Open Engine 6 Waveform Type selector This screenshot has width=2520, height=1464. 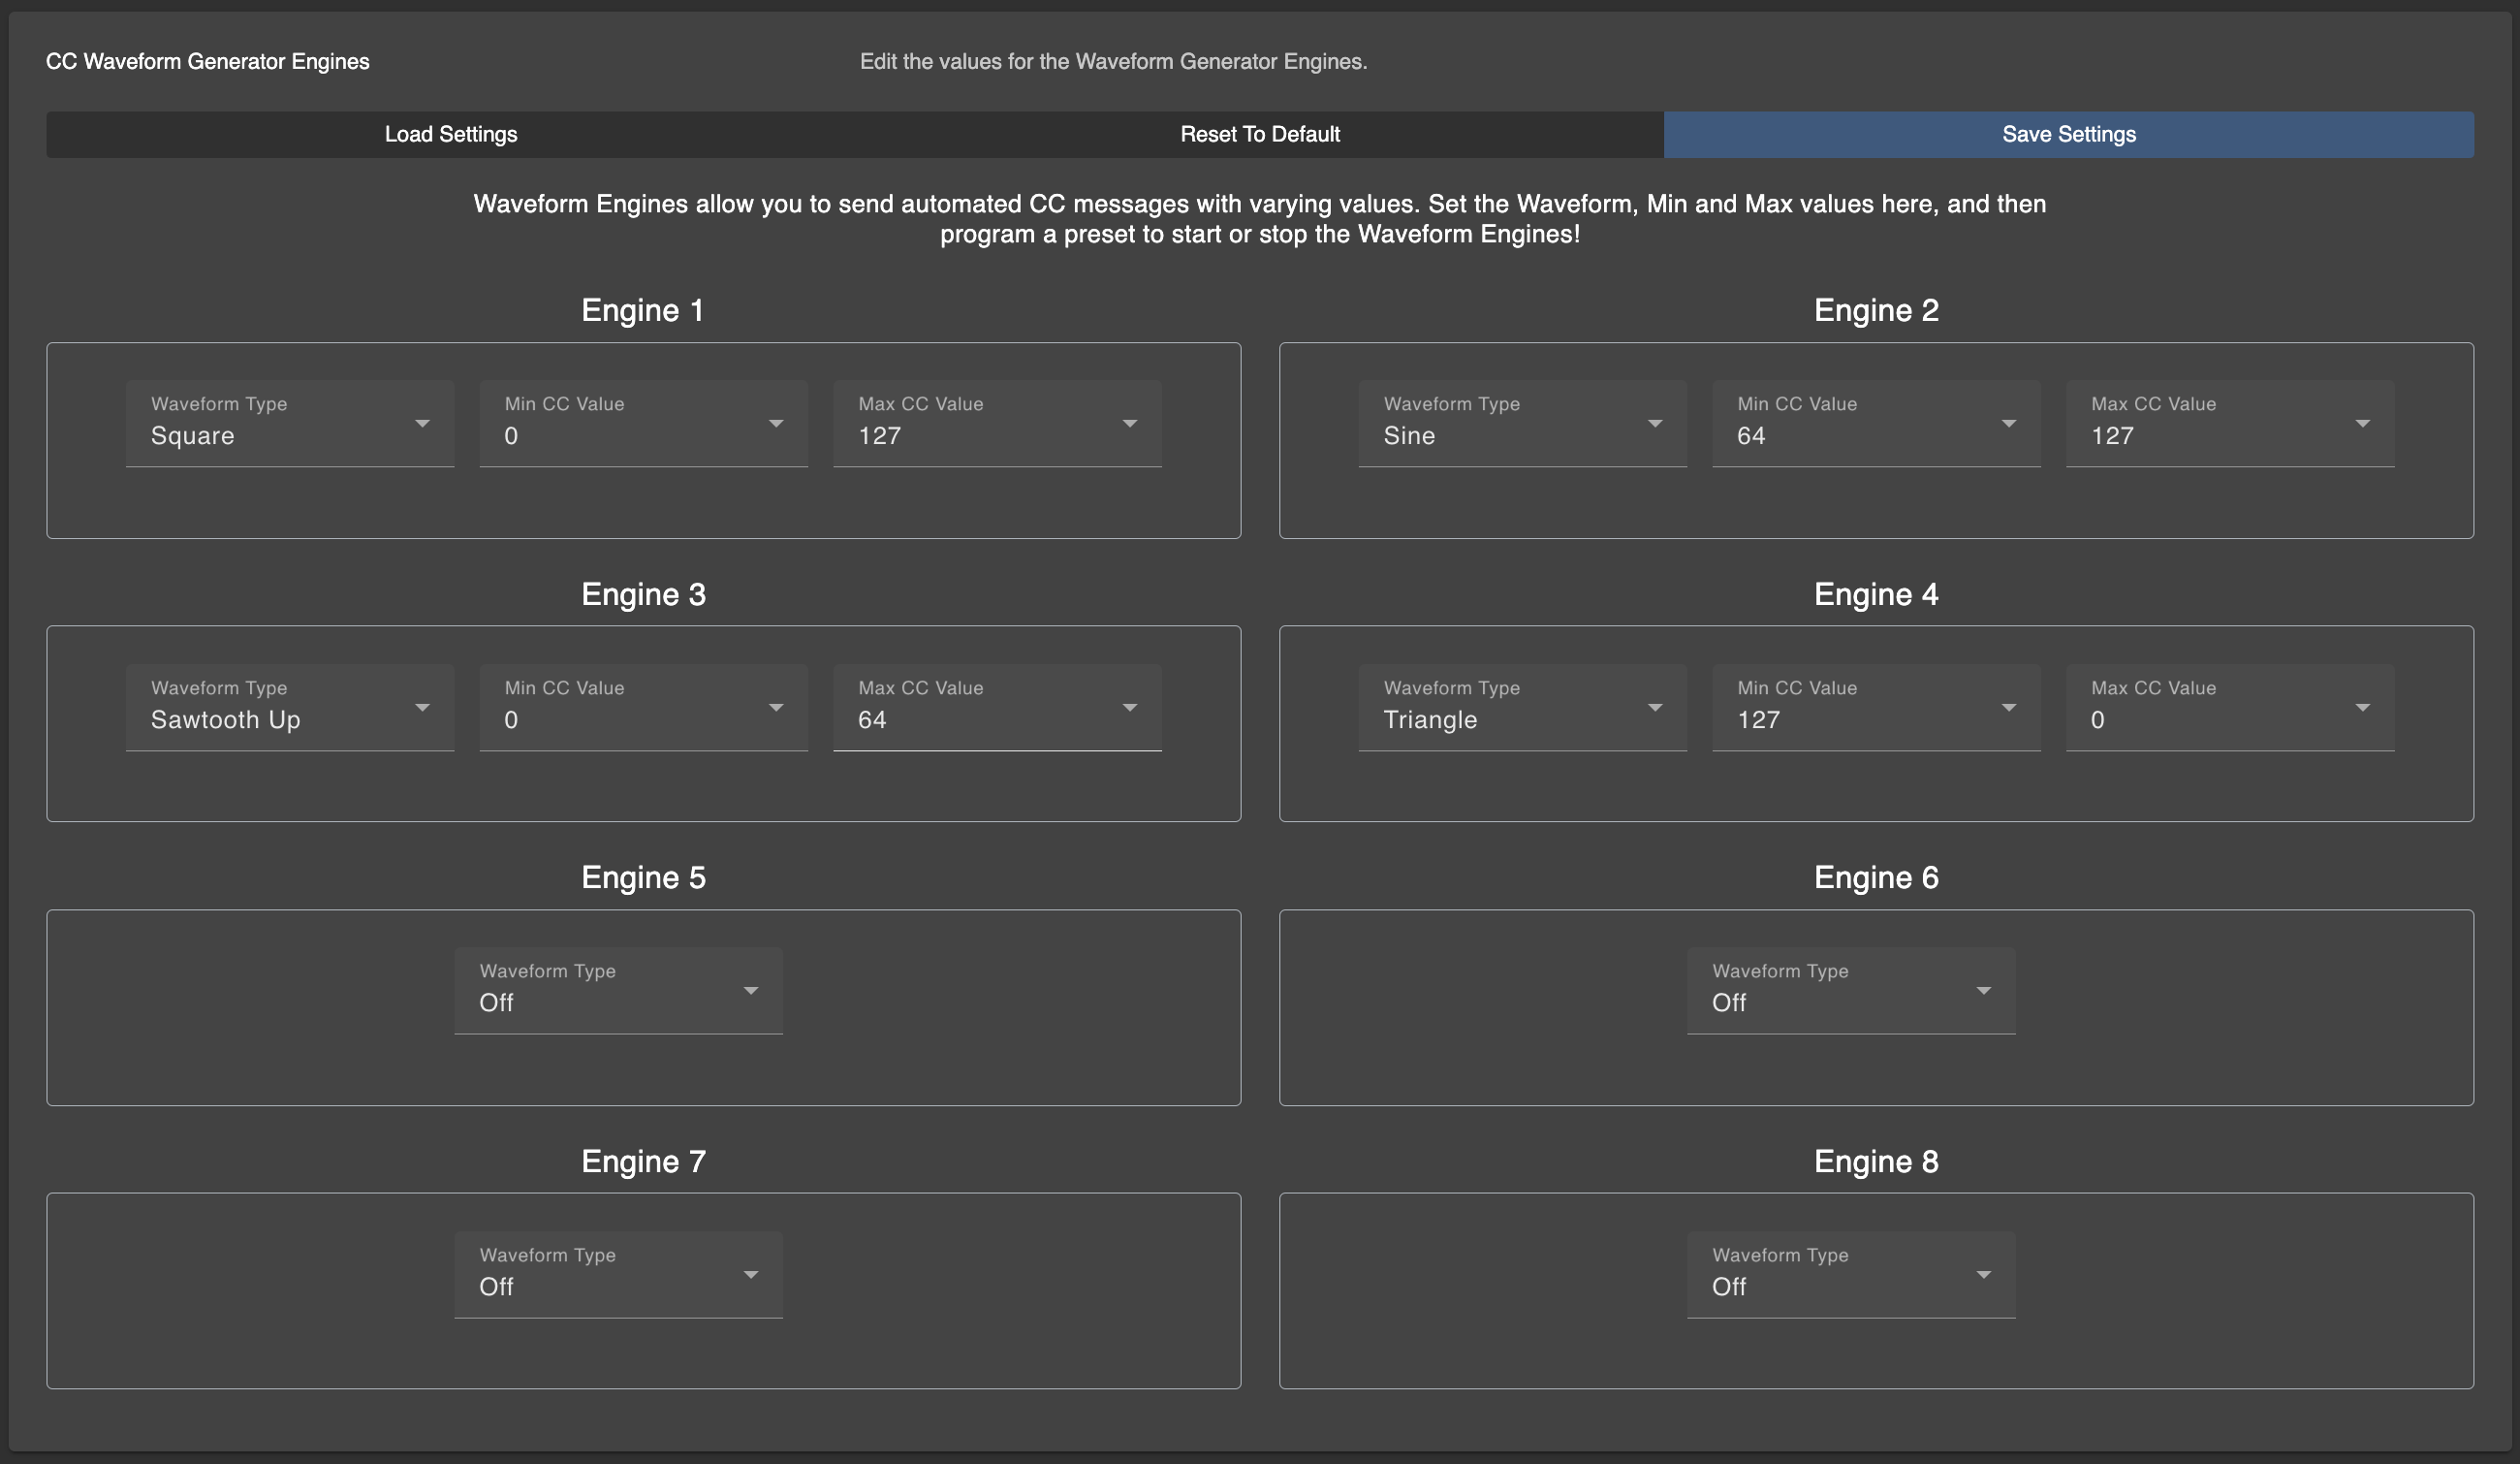[x=1850, y=990]
